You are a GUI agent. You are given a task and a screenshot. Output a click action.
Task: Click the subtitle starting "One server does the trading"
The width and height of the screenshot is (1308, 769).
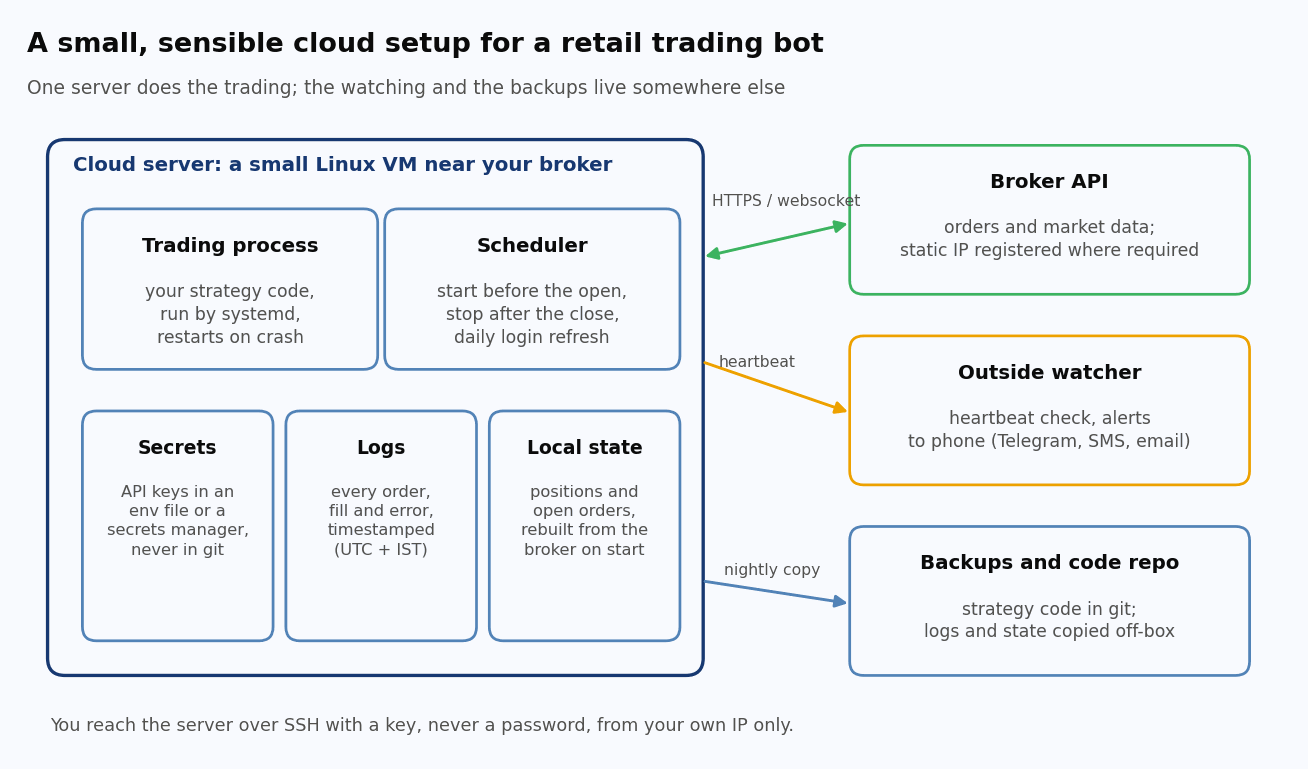click(x=406, y=89)
